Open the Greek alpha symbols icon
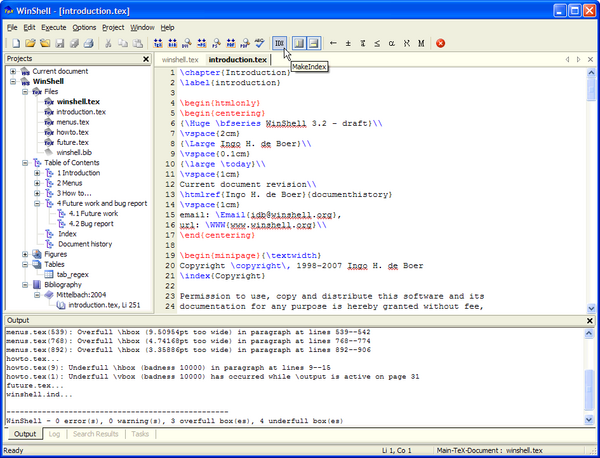Viewport: 600px width, 458px height. (x=391, y=43)
